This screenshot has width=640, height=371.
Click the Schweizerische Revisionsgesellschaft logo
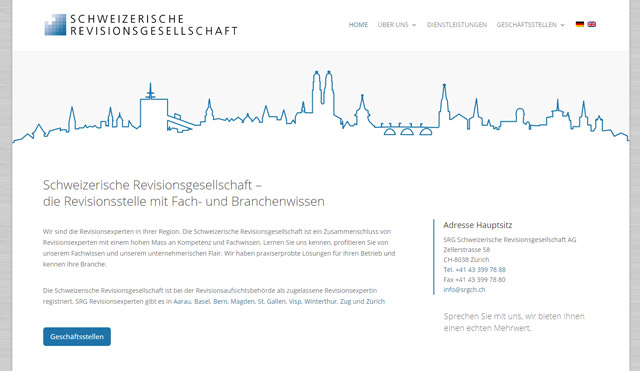[x=141, y=25]
